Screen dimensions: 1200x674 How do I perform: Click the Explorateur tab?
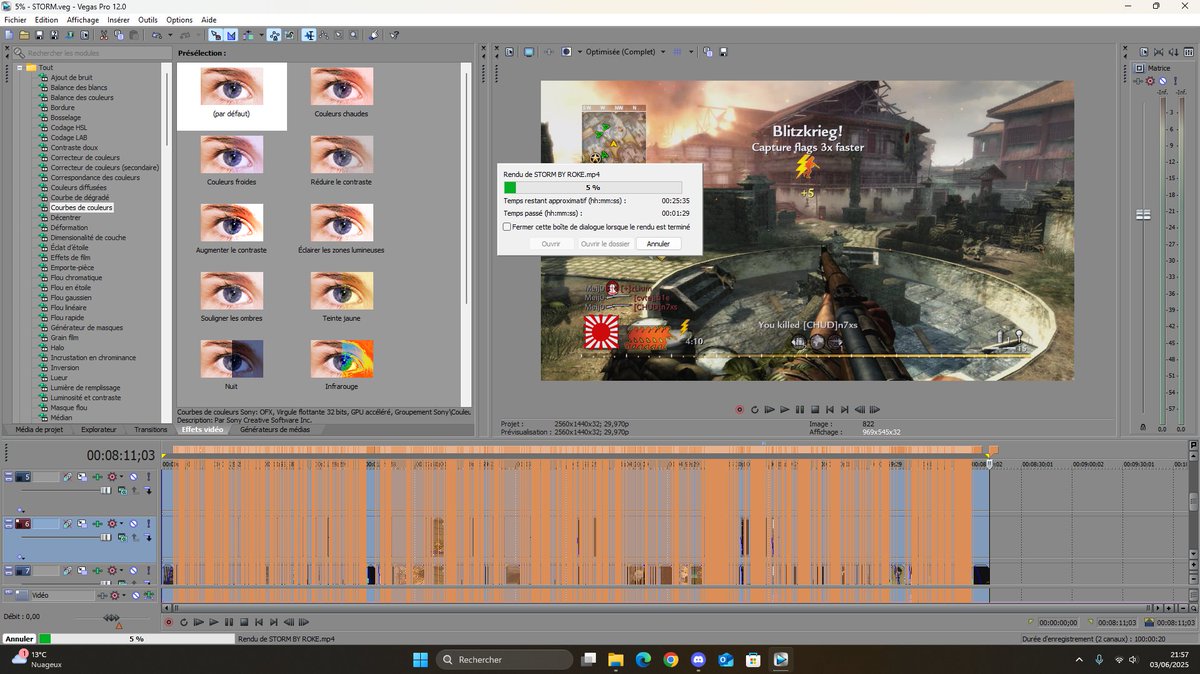(98, 429)
